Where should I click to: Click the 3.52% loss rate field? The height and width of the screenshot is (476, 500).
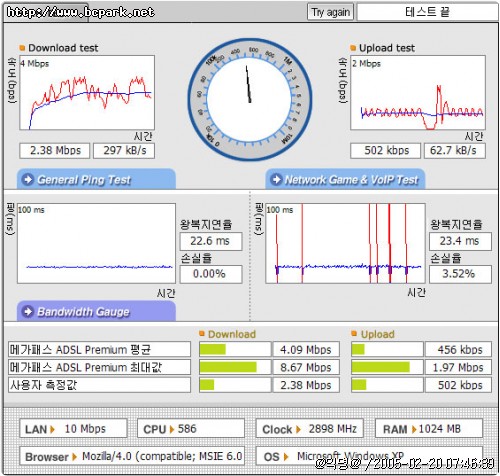[x=460, y=274]
